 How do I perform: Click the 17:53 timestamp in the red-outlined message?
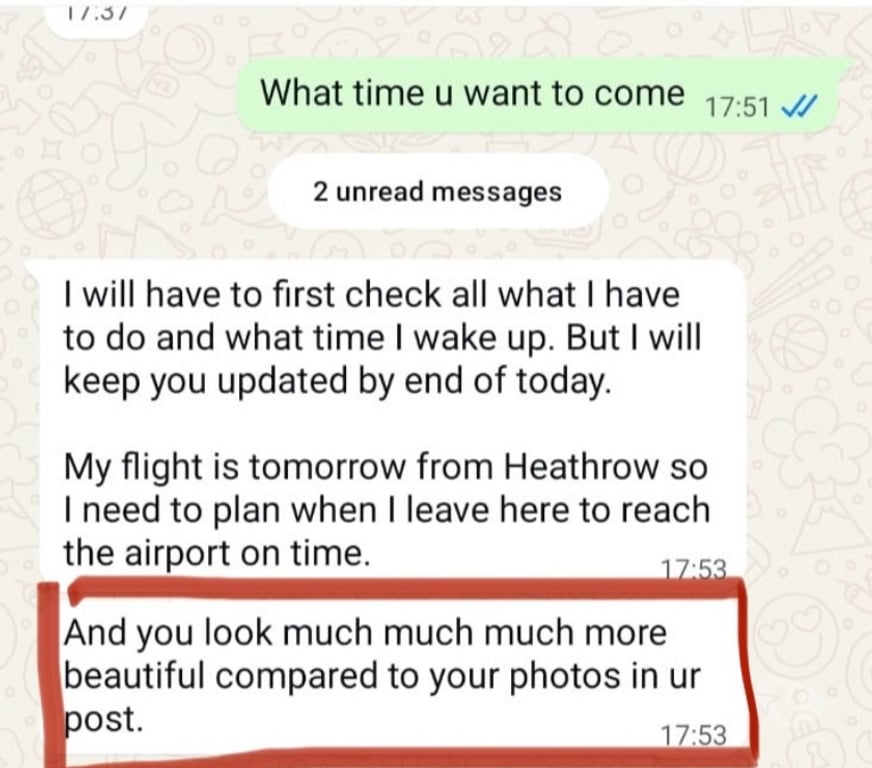tap(693, 735)
